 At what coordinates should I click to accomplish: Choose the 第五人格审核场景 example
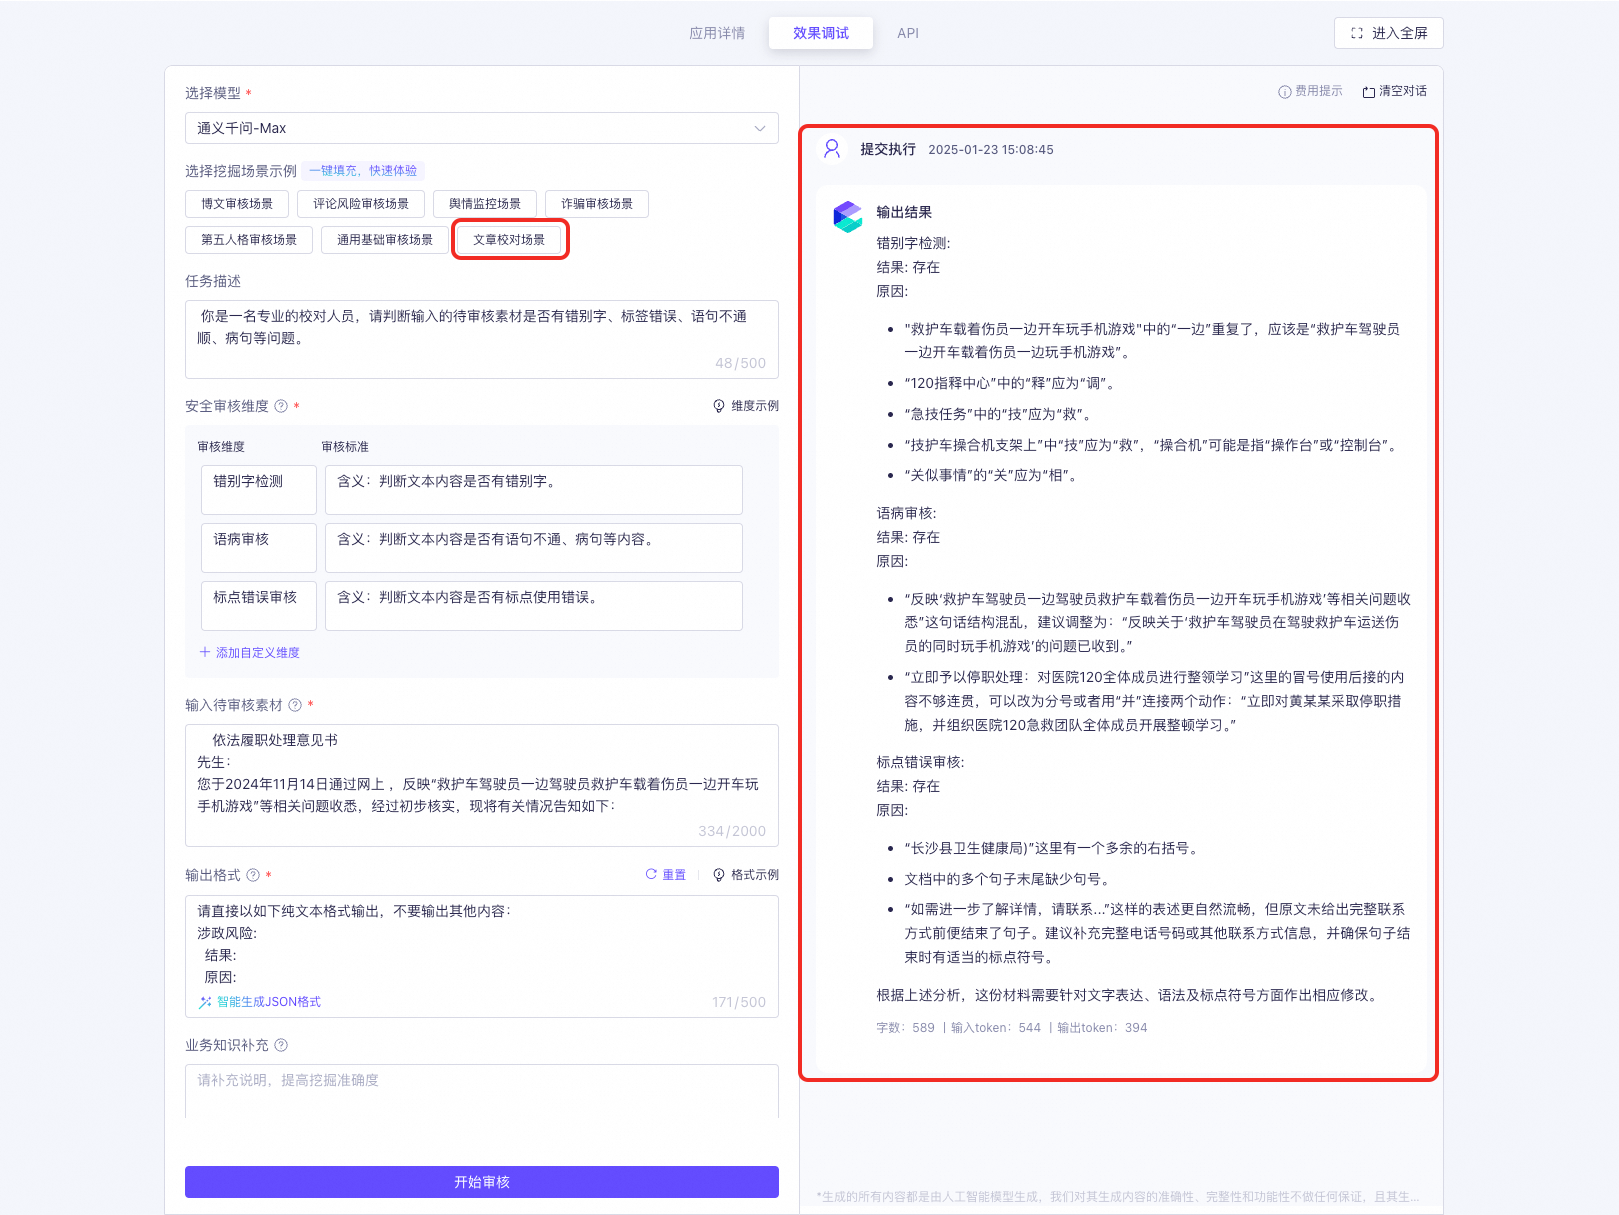249,240
